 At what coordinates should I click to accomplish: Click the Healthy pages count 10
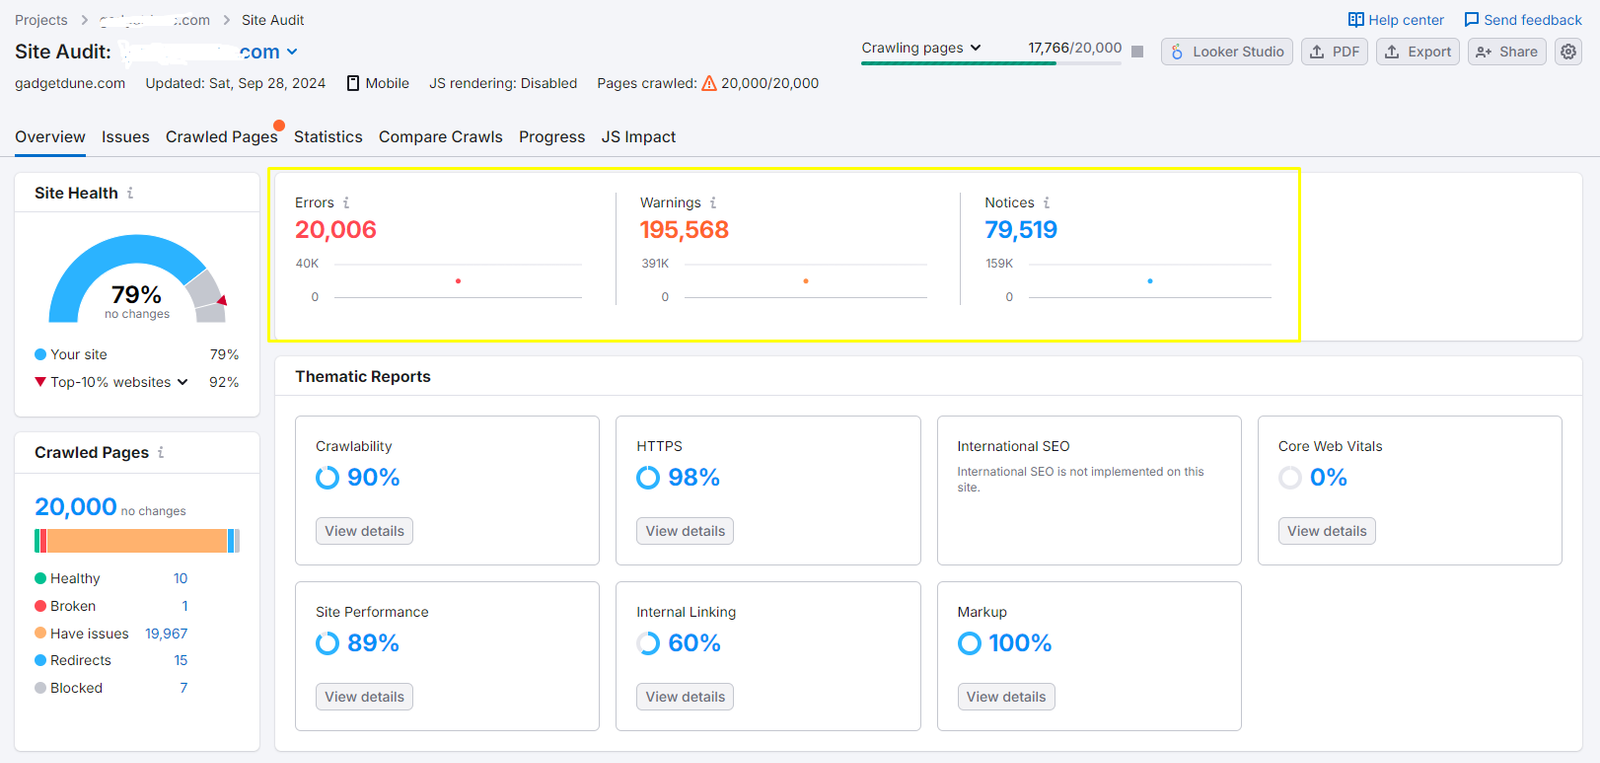[180, 579]
